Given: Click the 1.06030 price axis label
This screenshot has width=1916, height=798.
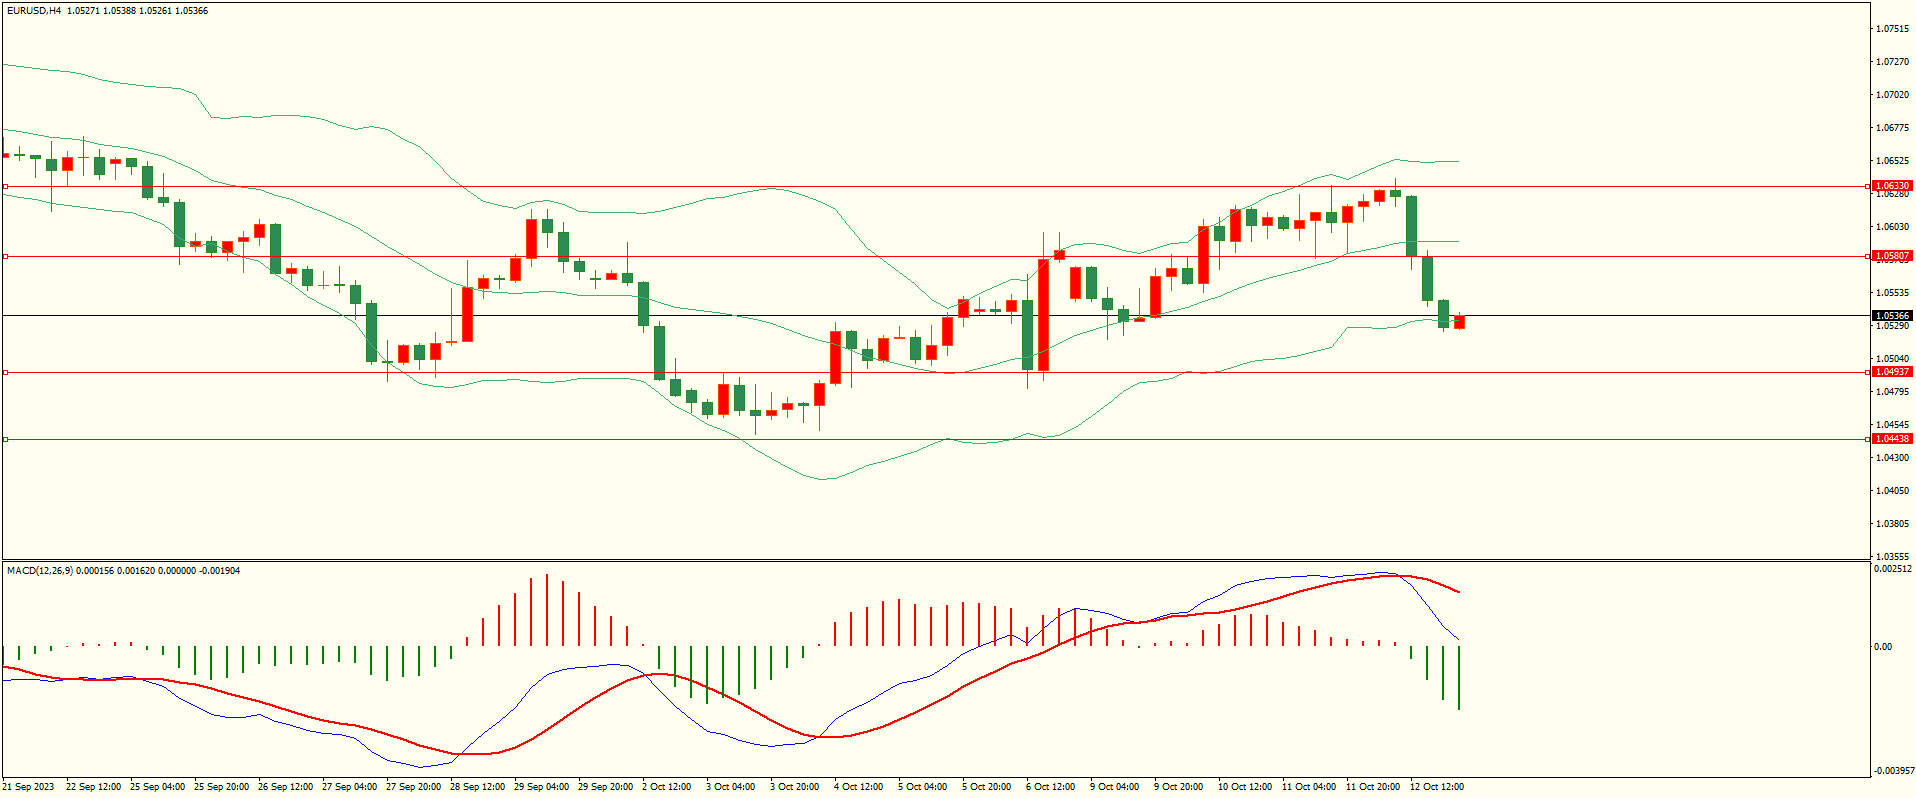Looking at the screenshot, I should point(1892,227).
